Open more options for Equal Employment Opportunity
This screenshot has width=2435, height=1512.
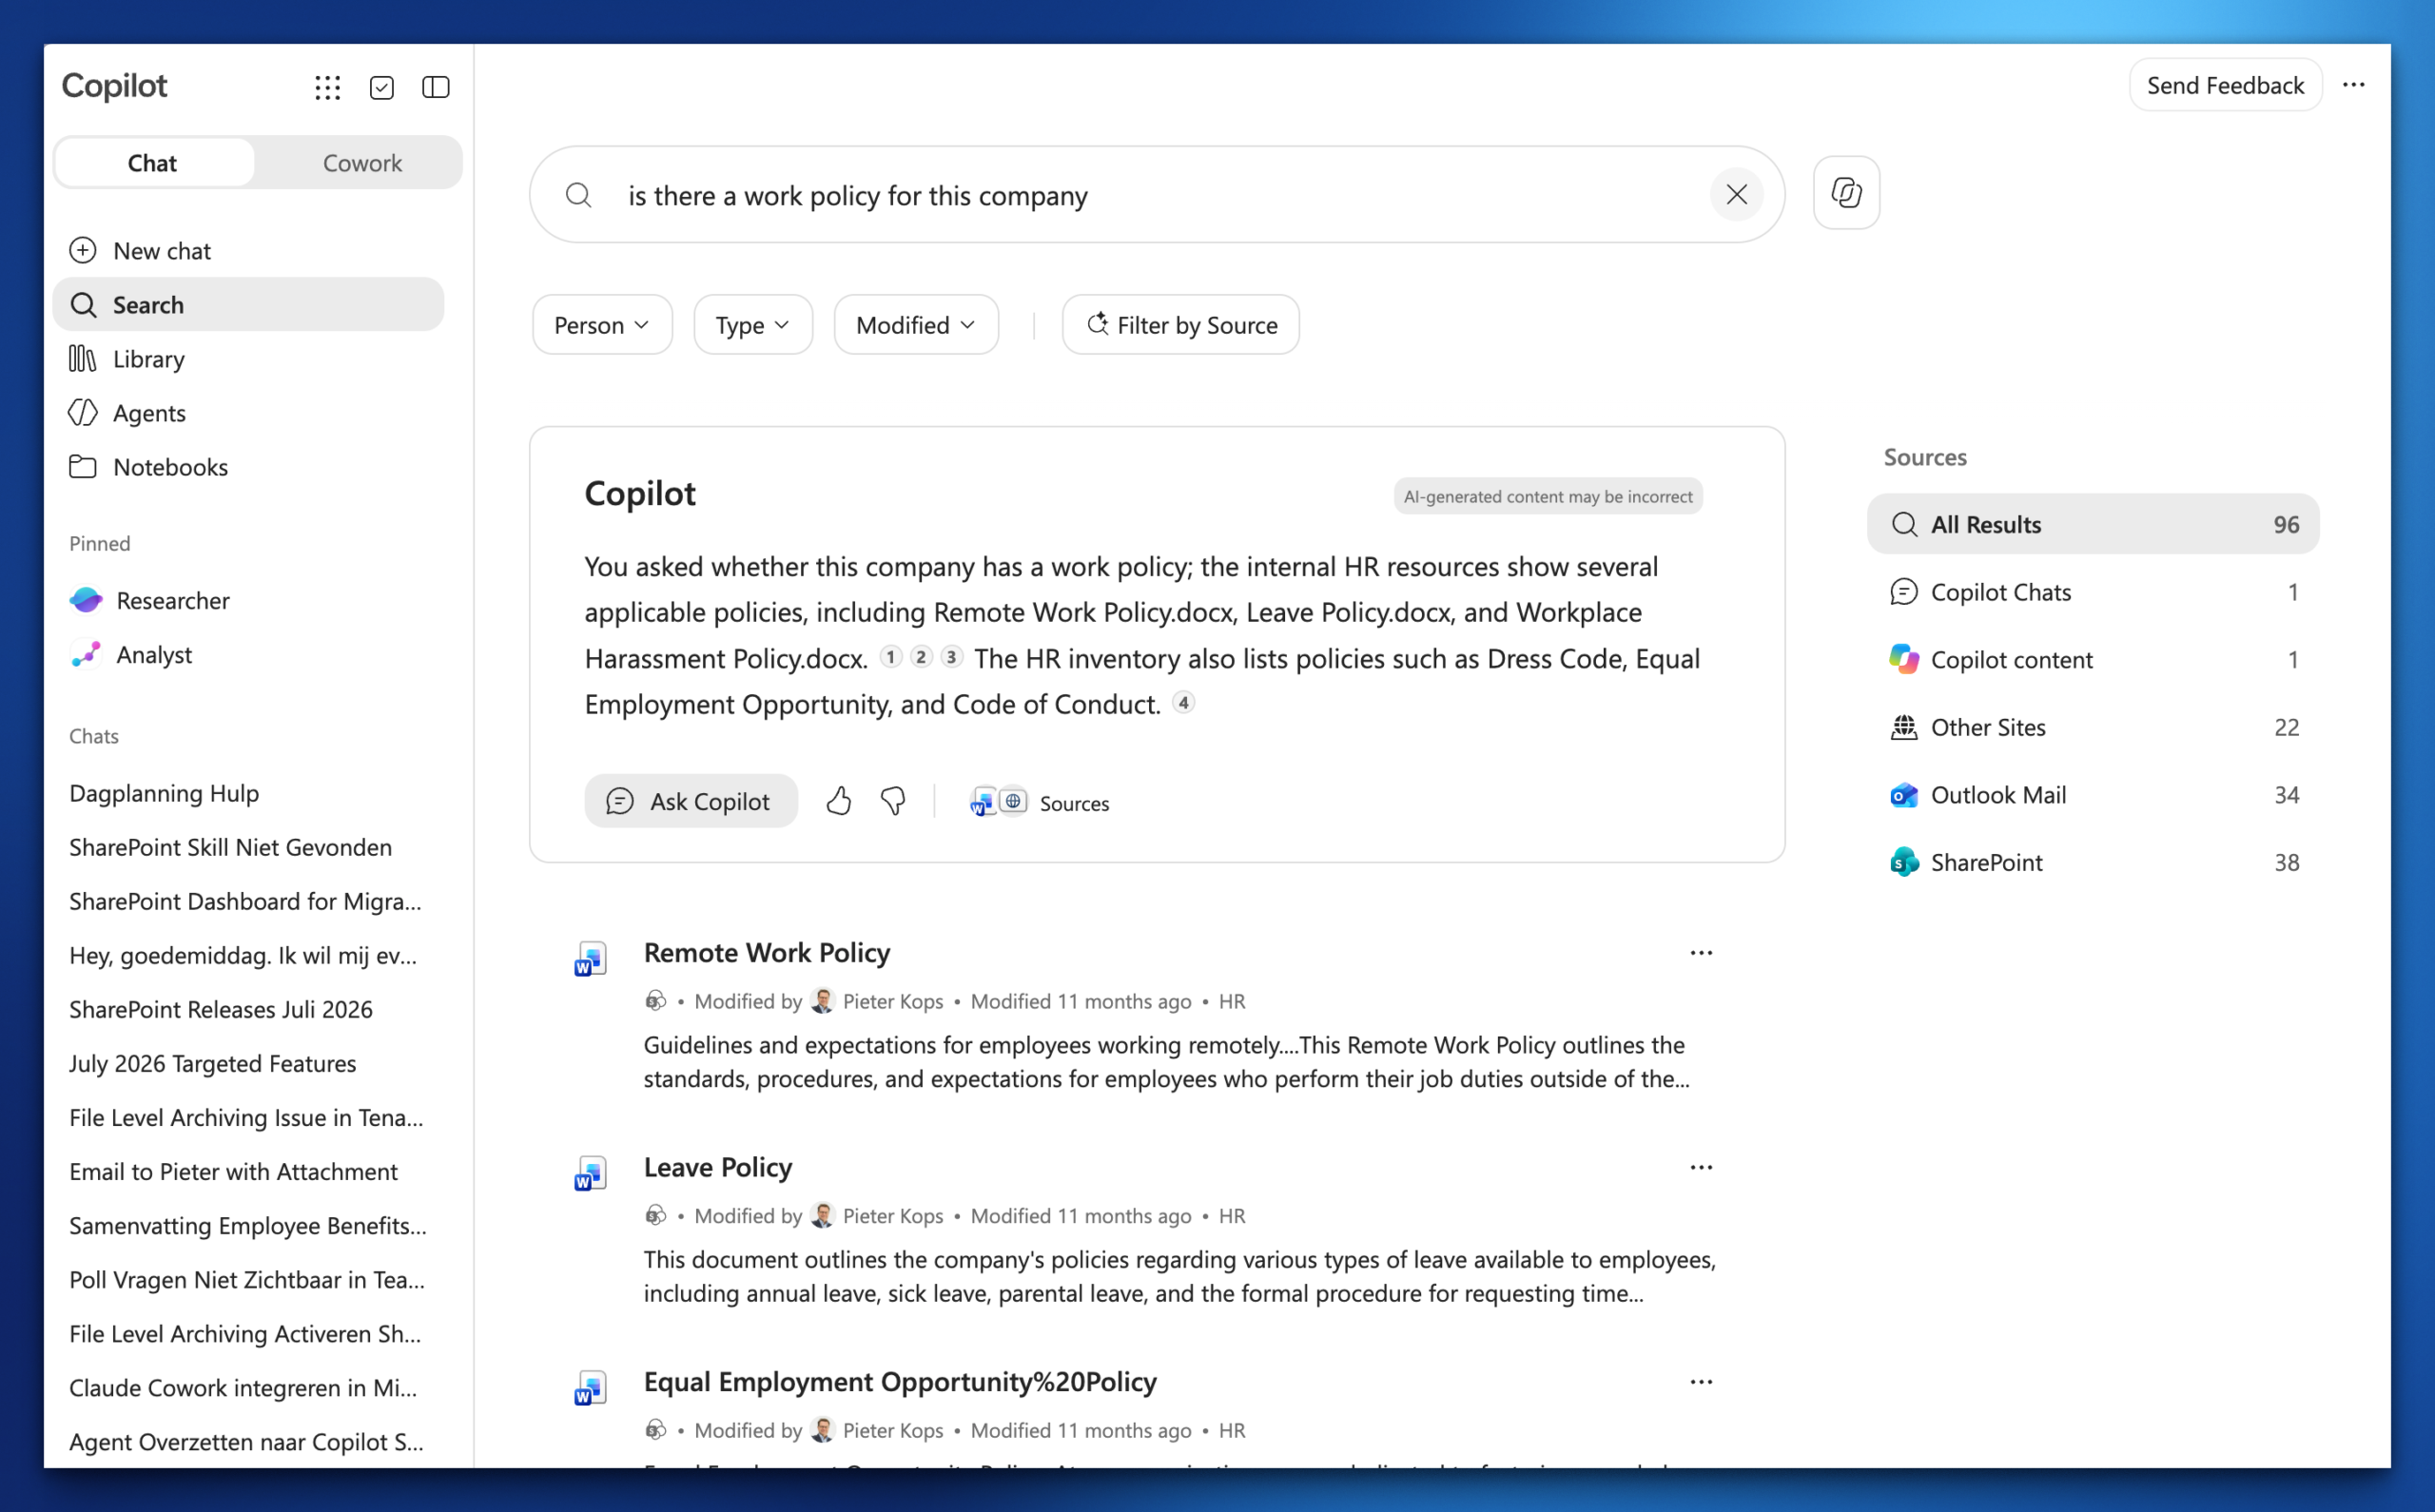pos(1701,1382)
